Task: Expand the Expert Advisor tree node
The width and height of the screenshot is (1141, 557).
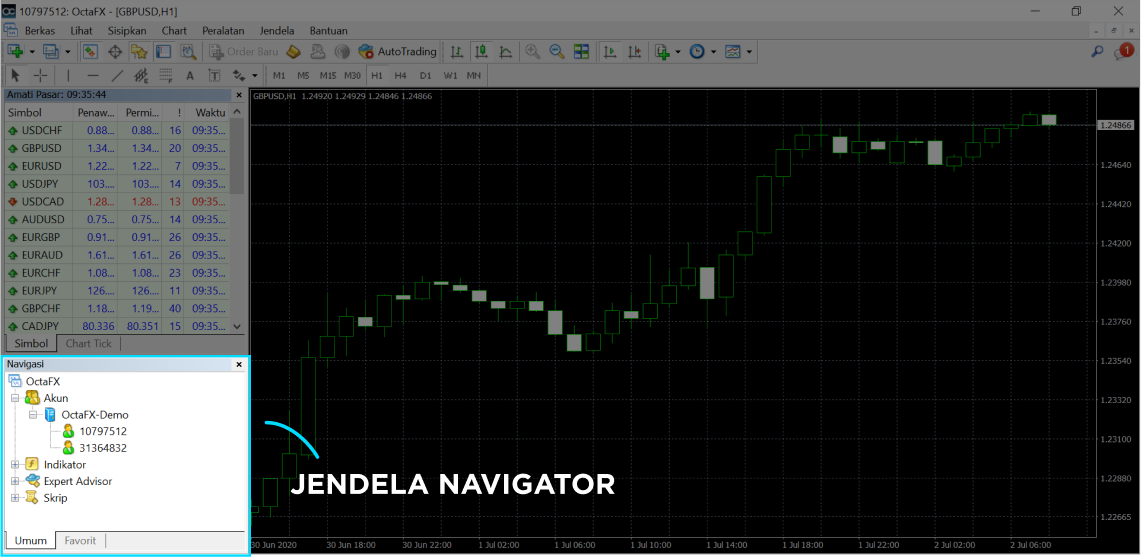Action: click(x=15, y=481)
